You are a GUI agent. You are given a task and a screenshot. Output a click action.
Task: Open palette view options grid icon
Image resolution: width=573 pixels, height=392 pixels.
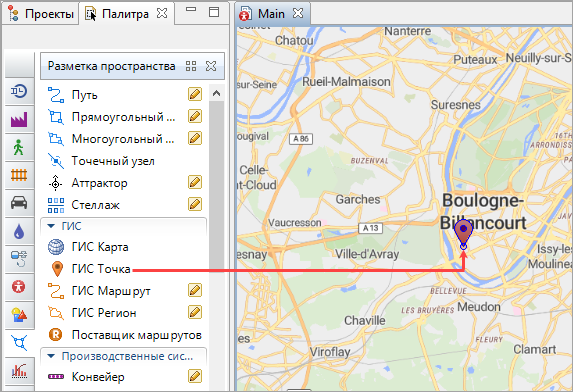coord(191,66)
